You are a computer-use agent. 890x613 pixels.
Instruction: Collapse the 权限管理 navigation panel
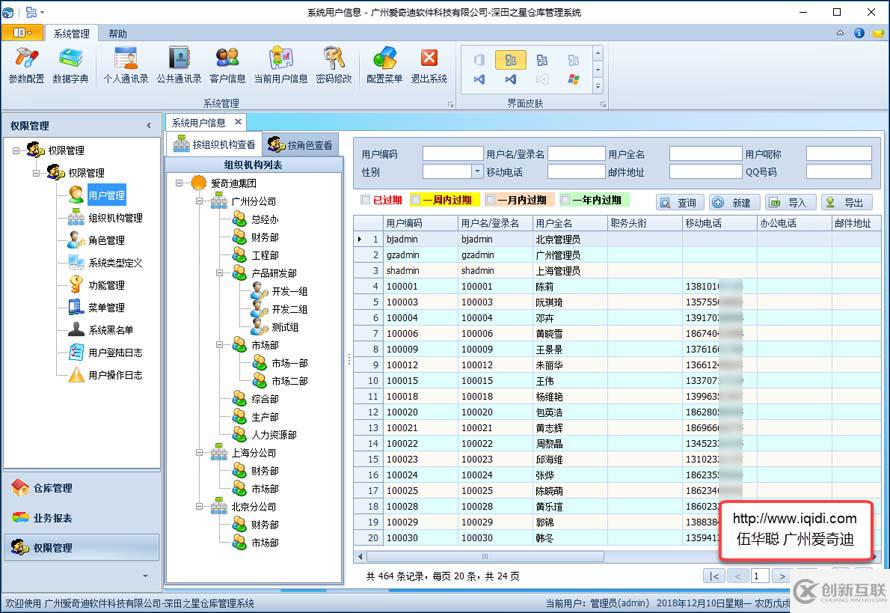(149, 125)
